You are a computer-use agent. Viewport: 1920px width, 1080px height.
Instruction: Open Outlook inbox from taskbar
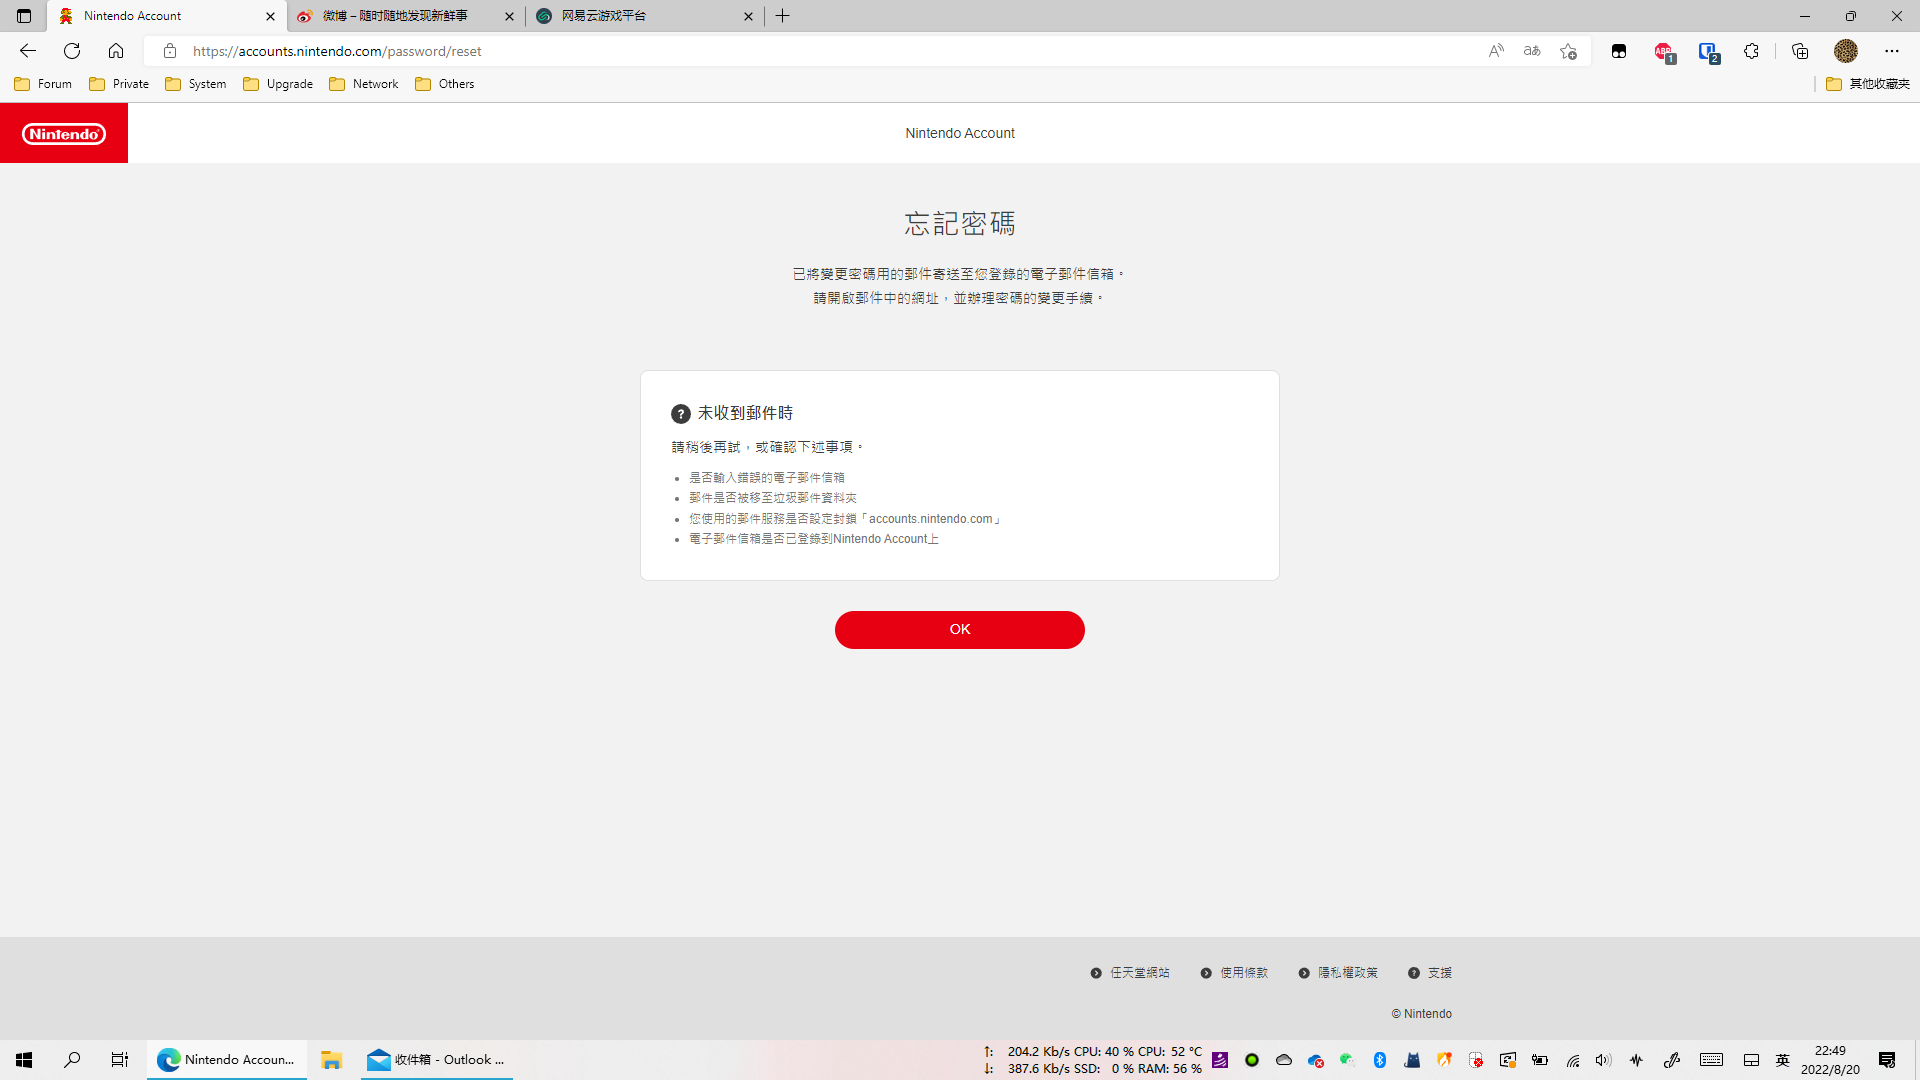(437, 1060)
